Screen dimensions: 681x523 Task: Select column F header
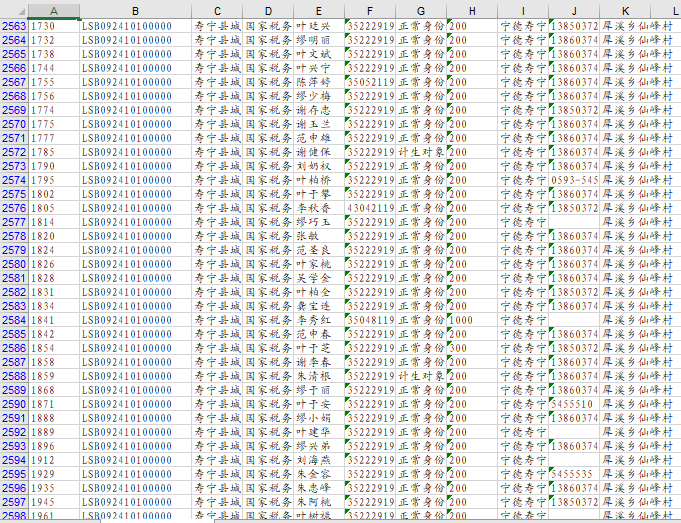coord(370,11)
